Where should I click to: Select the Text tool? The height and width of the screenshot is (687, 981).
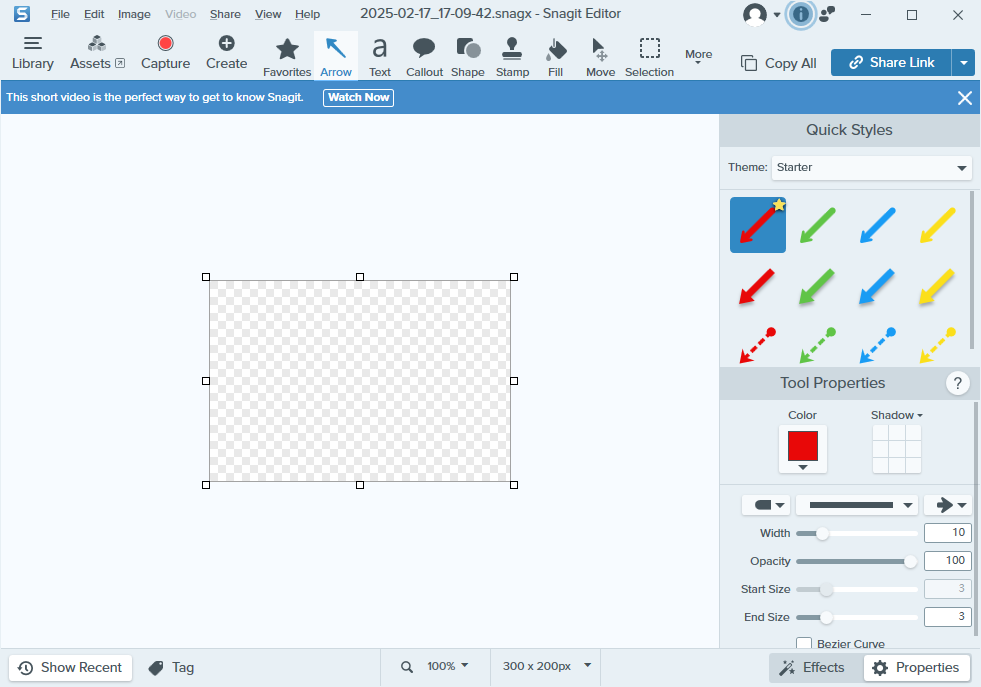click(380, 57)
